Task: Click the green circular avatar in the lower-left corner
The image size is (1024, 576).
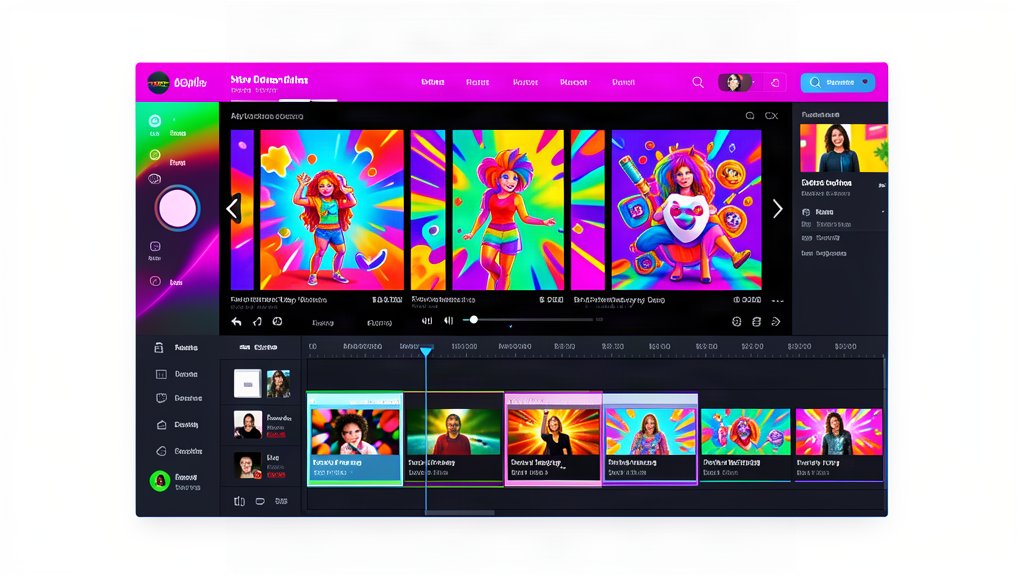Action: [x=160, y=481]
